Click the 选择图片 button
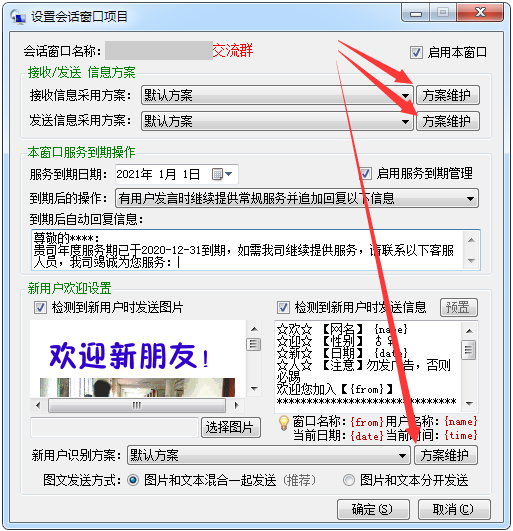513x531 pixels. point(231,427)
